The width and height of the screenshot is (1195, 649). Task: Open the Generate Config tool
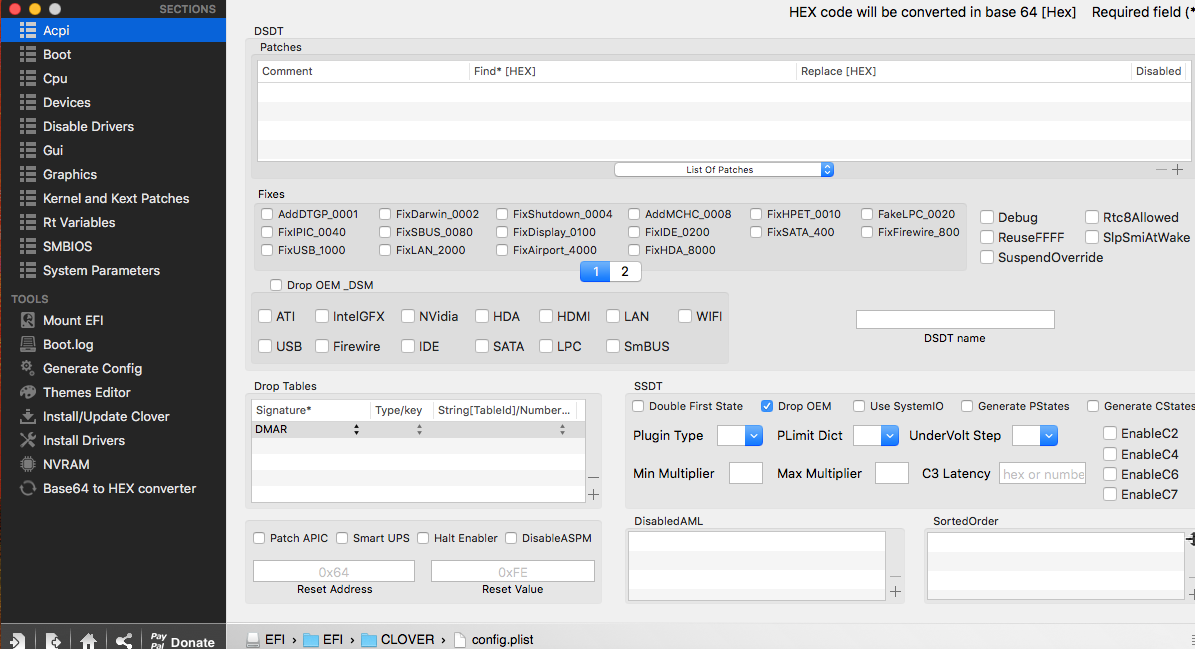point(91,368)
